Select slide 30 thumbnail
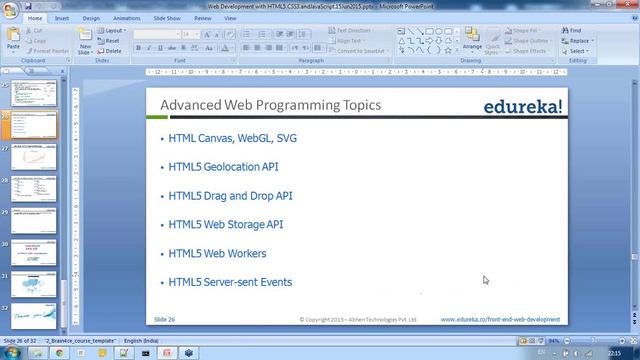Image resolution: width=640 pixels, height=360 pixels. 33,253
